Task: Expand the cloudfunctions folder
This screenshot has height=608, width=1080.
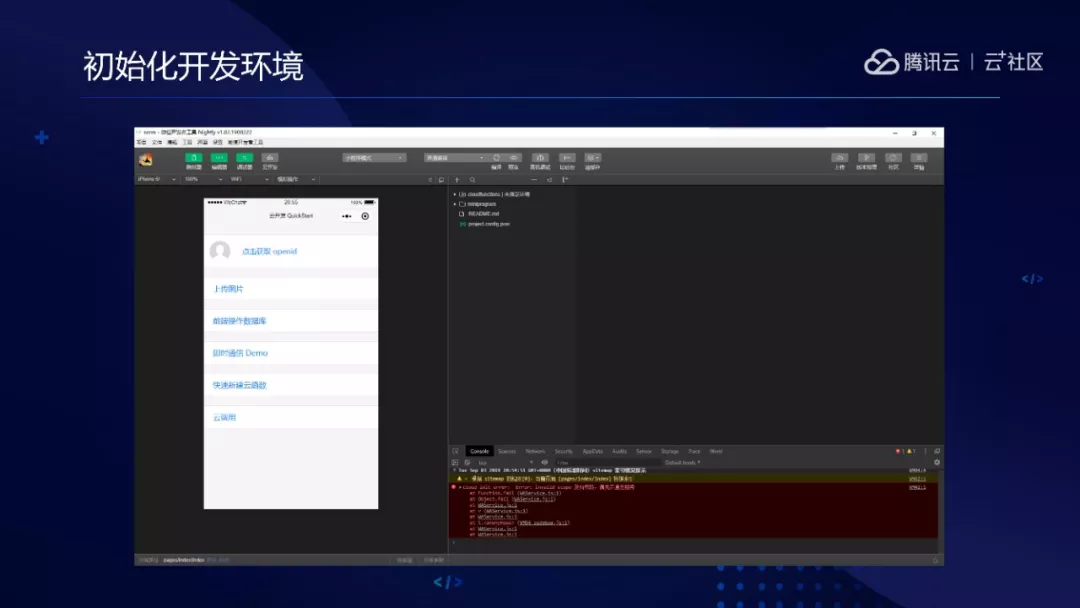Action: pyautogui.click(x=455, y=194)
